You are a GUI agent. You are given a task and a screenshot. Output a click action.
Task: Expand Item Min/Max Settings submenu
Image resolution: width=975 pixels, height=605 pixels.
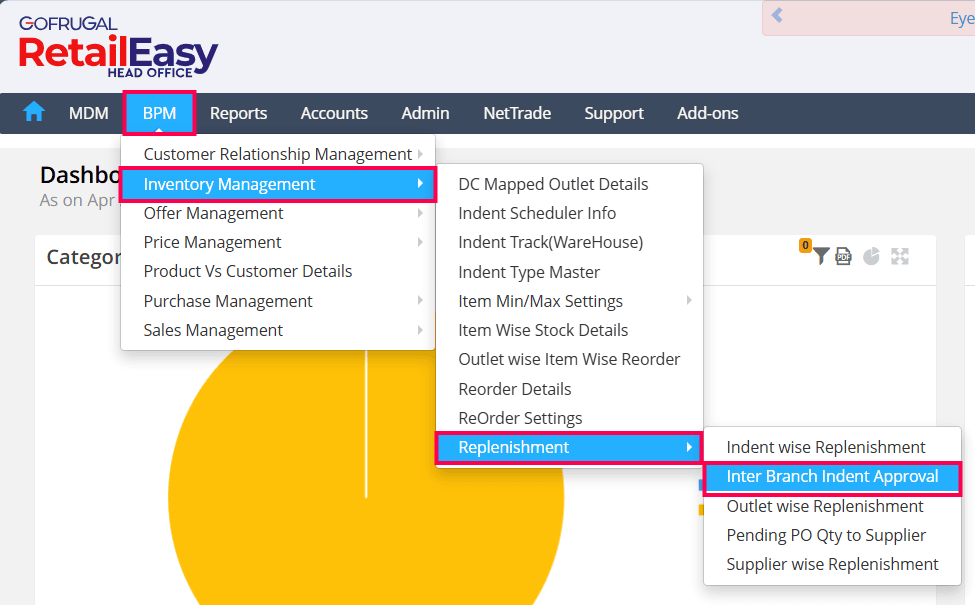tap(570, 301)
